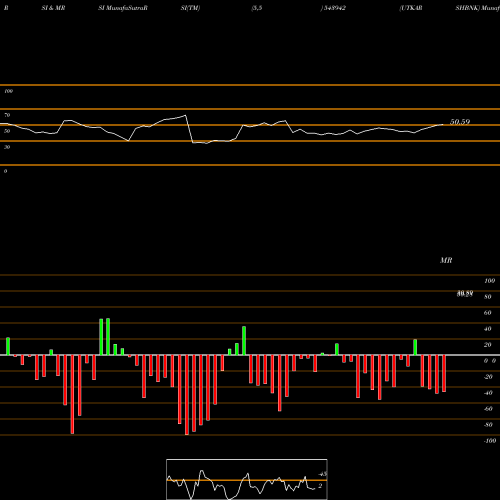Click the 60 label on MR axis
This screenshot has width=500, height=500.
(488, 313)
